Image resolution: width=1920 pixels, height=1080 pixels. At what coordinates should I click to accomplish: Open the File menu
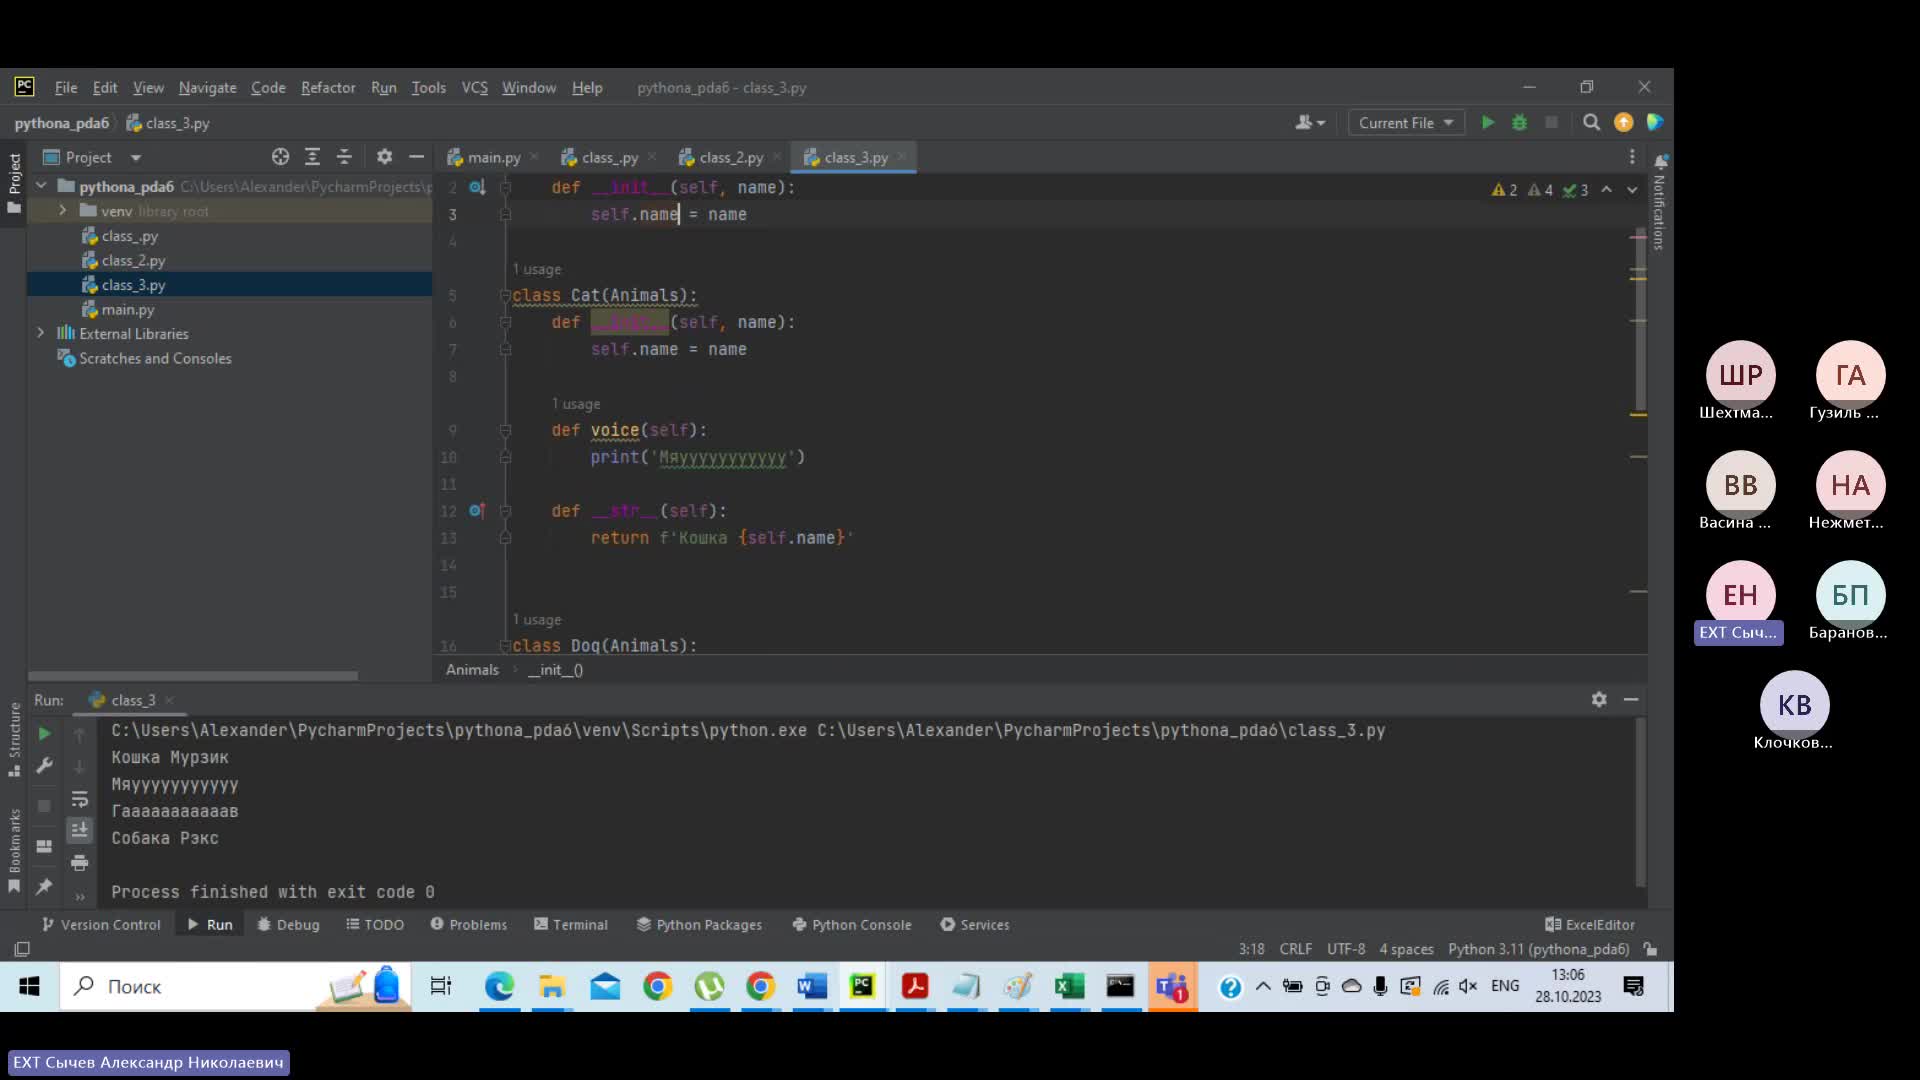pyautogui.click(x=66, y=88)
